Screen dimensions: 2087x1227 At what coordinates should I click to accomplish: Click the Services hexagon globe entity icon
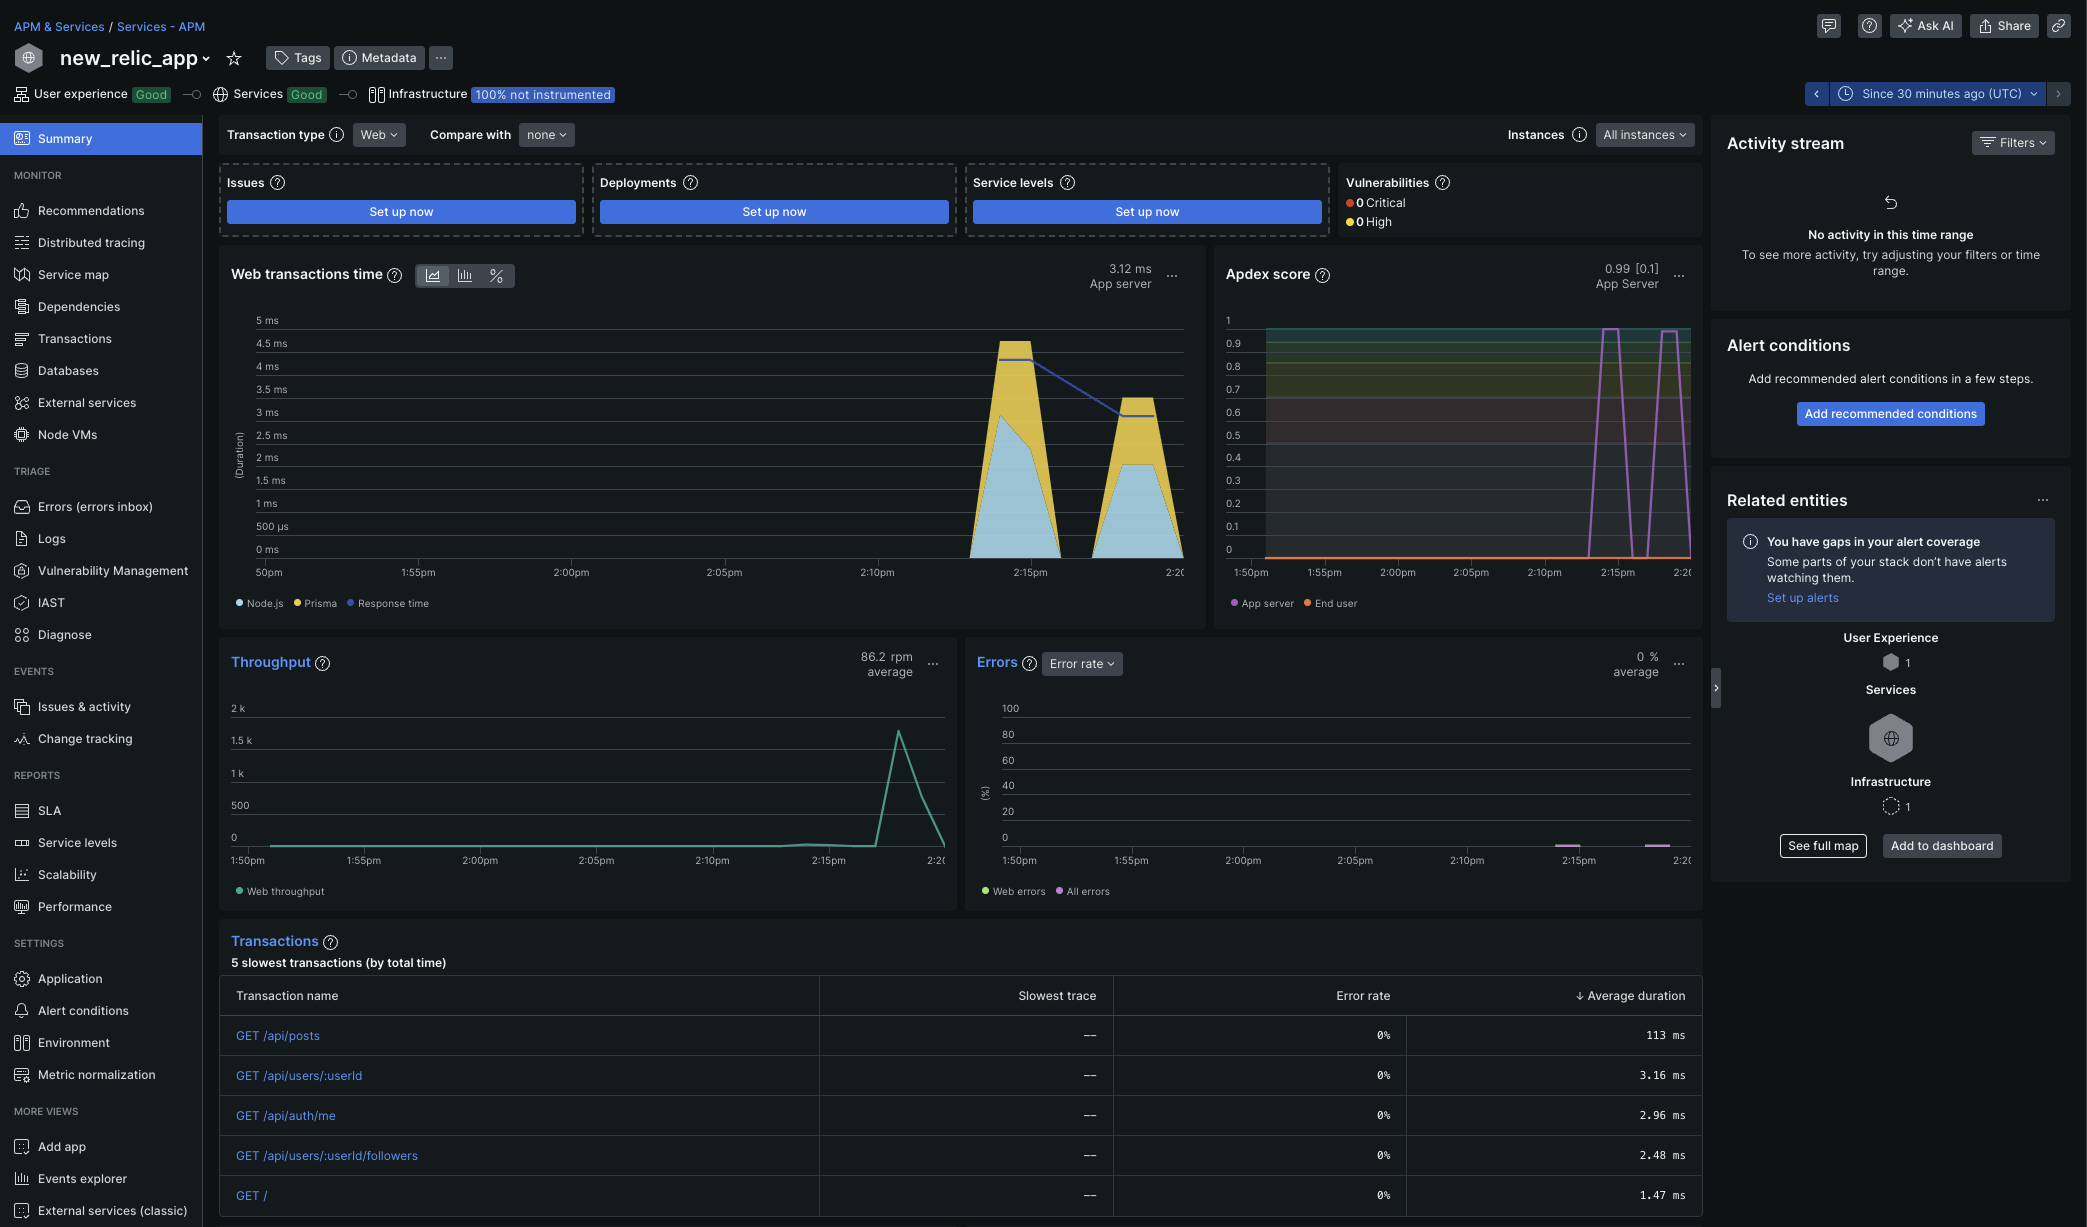pyautogui.click(x=1890, y=739)
